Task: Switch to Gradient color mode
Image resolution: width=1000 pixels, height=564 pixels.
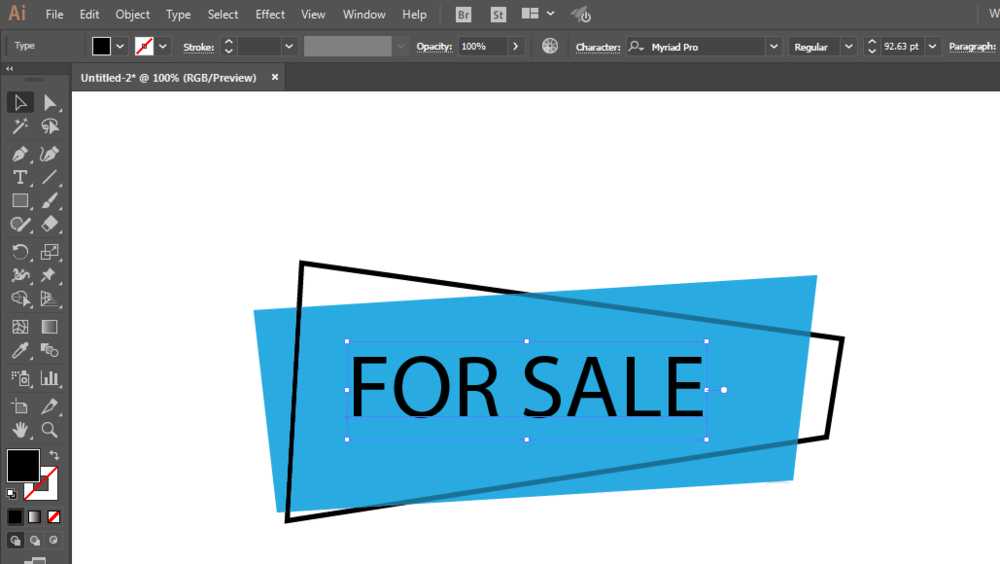Action: 34,517
